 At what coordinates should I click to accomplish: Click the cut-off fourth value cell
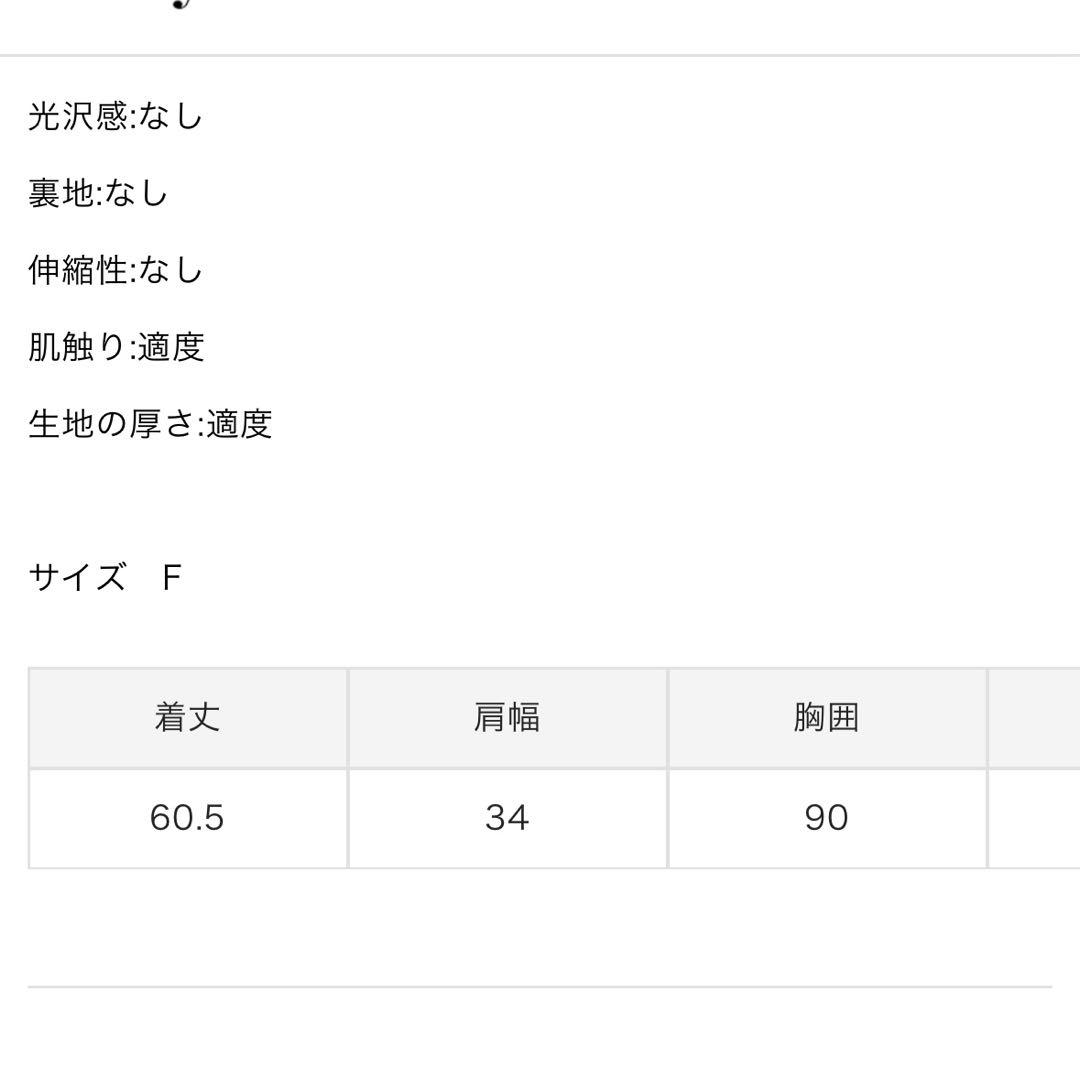pyautogui.click(x=1034, y=818)
